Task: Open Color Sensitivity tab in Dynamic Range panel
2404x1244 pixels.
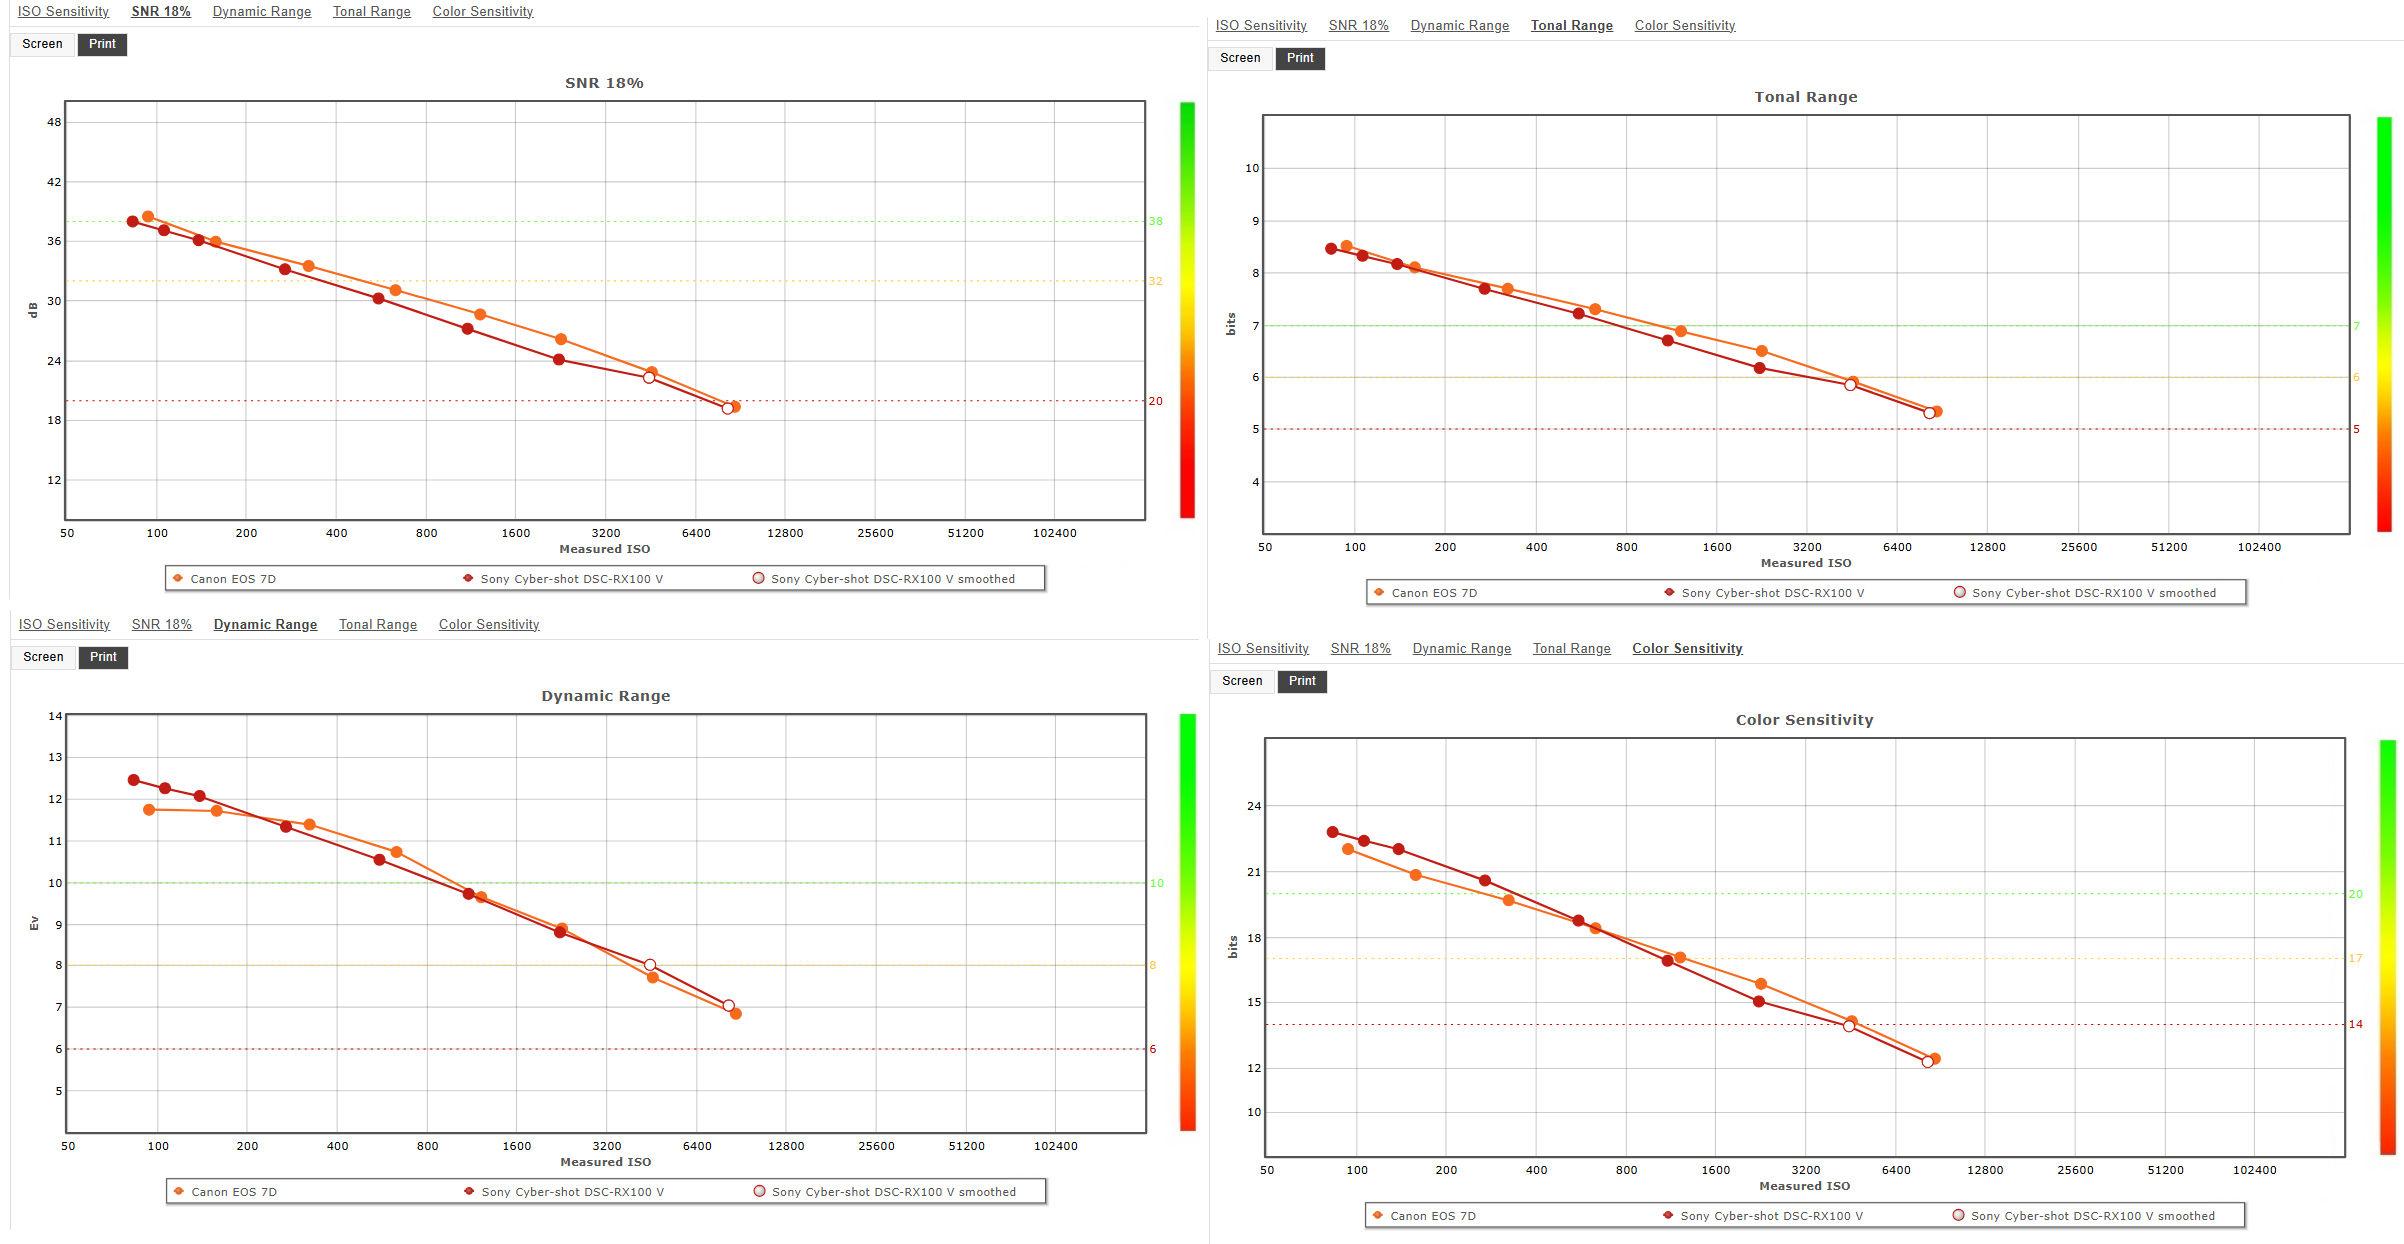Action: coord(489,625)
